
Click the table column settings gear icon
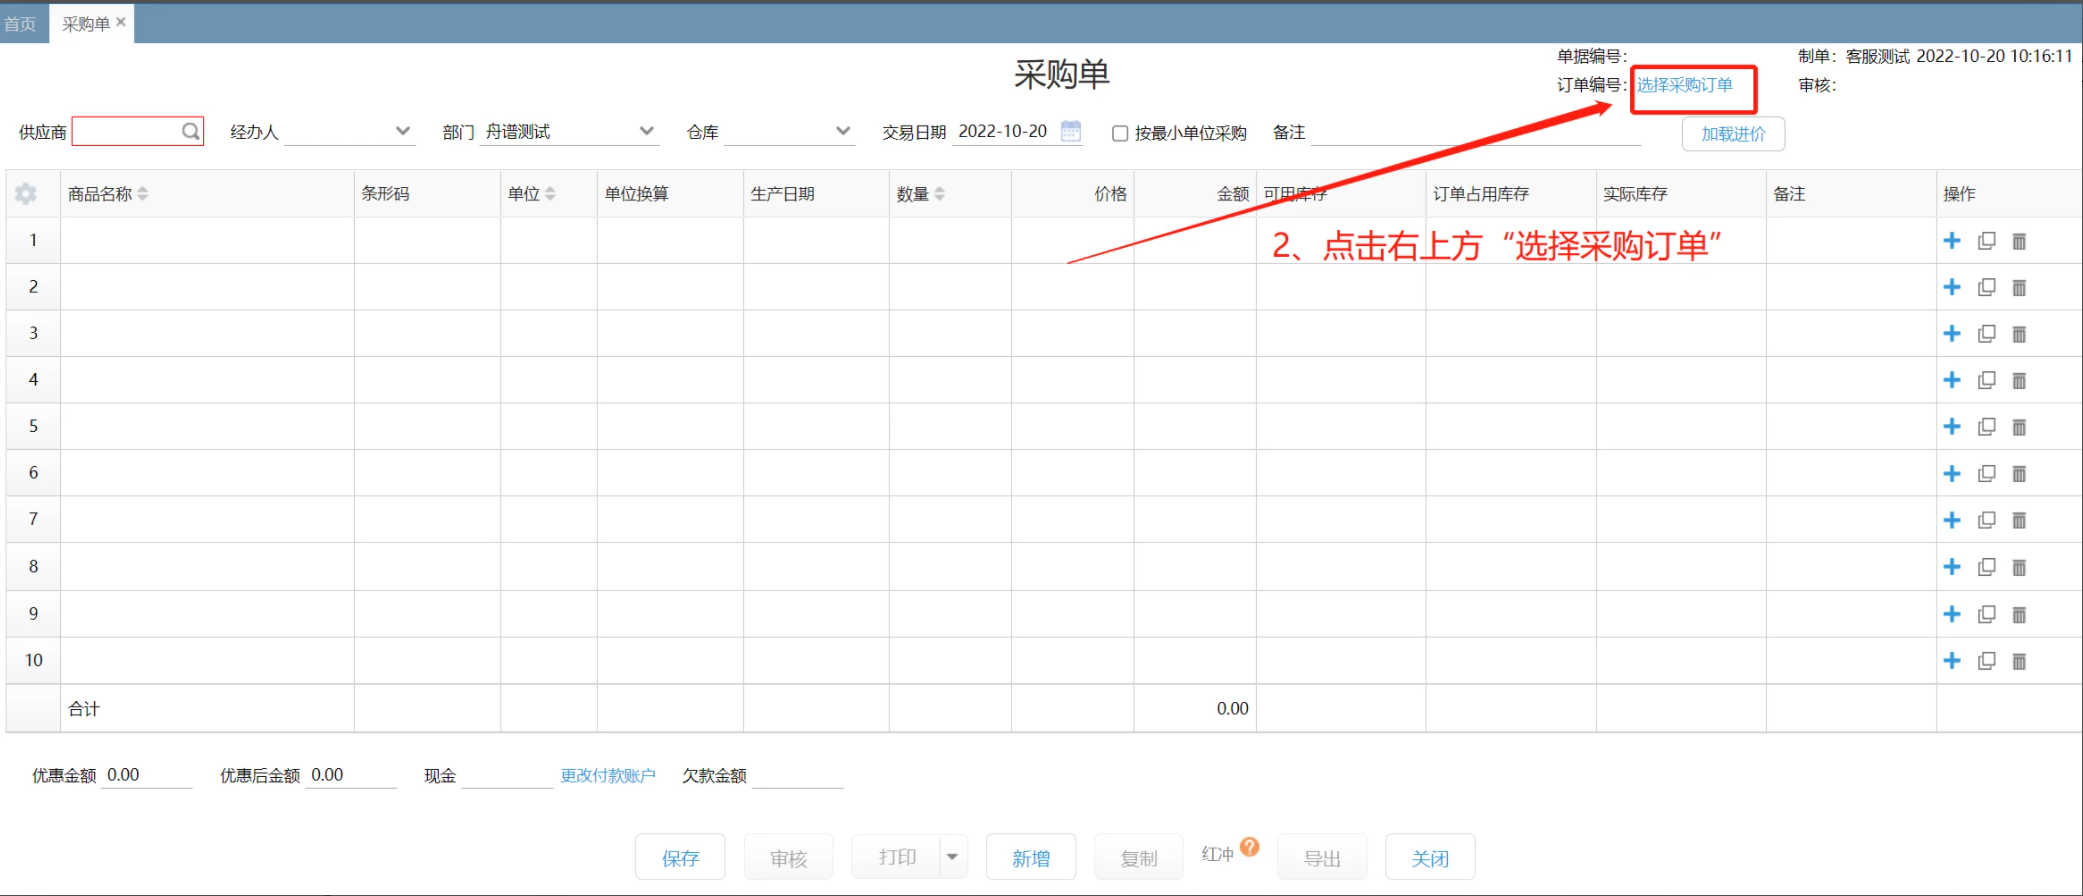(x=26, y=194)
